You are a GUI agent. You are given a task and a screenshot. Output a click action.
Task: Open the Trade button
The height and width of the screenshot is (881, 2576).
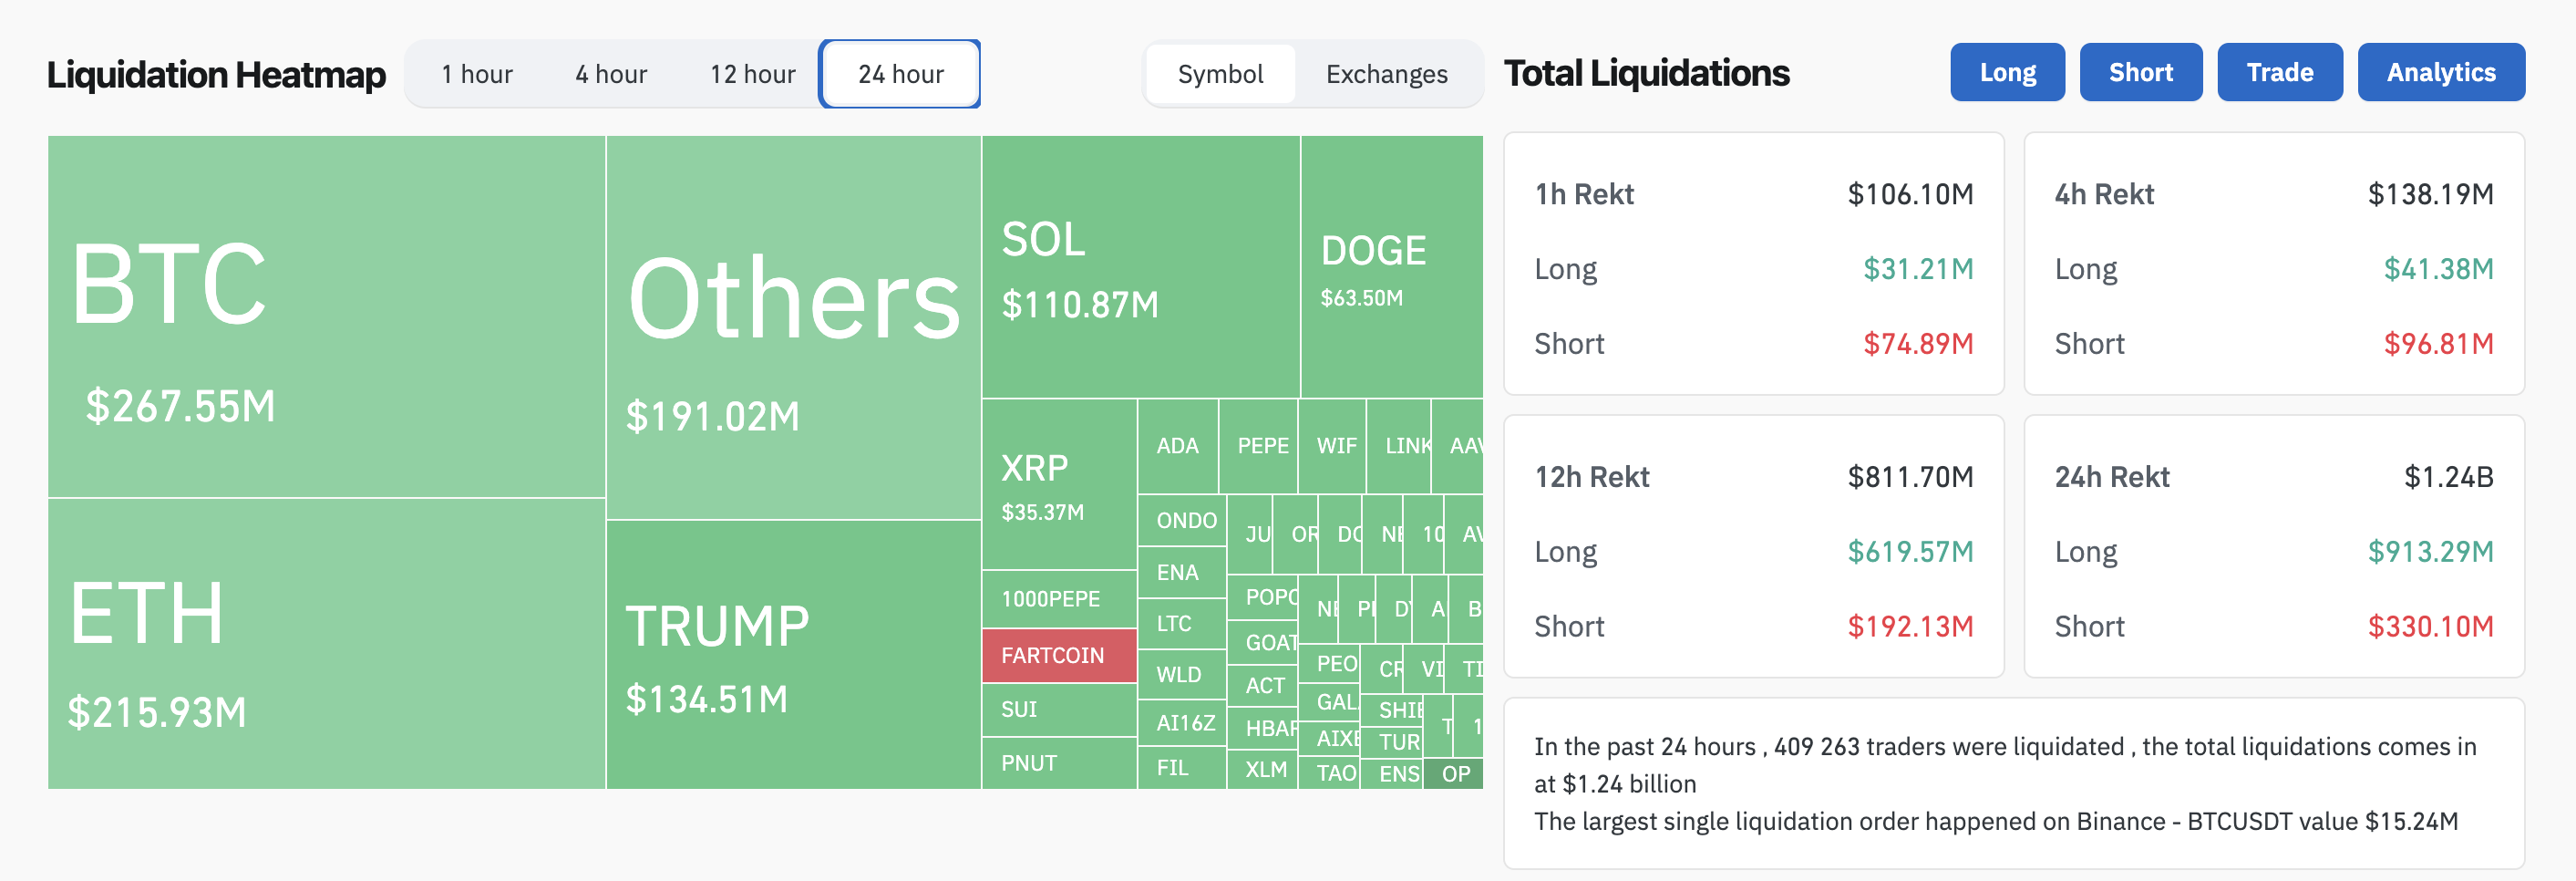[2279, 72]
